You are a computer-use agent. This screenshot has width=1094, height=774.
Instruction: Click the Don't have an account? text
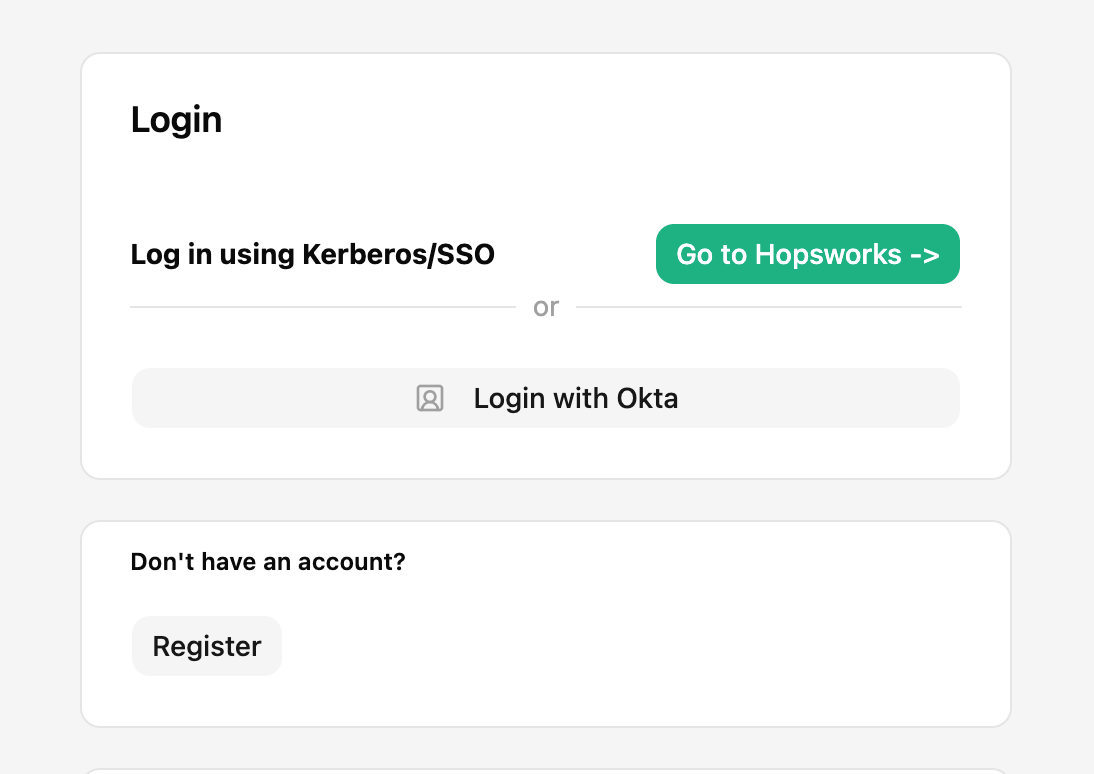click(x=268, y=562)
